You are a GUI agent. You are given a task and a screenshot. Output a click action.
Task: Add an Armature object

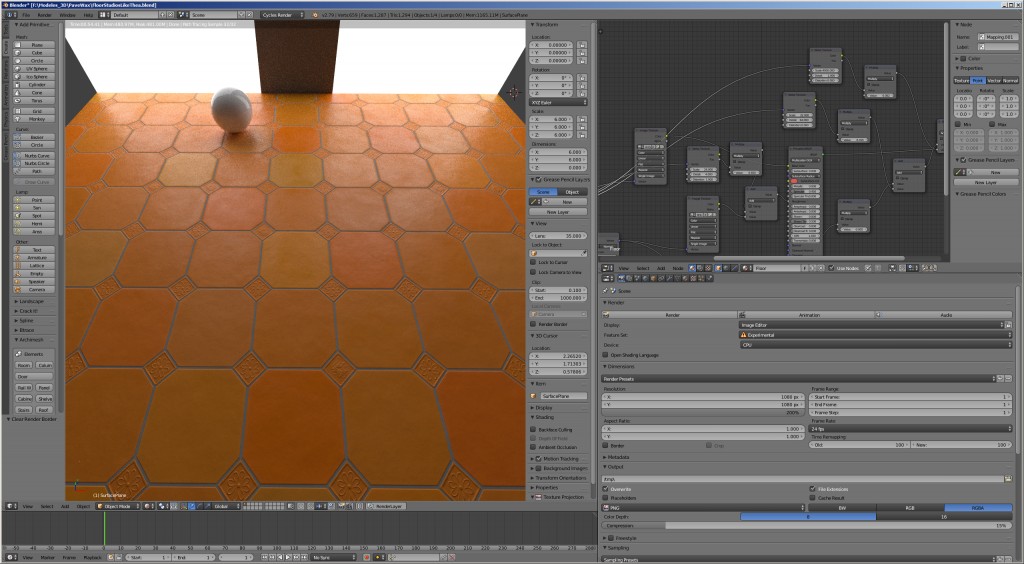click(x=36, y=257)
